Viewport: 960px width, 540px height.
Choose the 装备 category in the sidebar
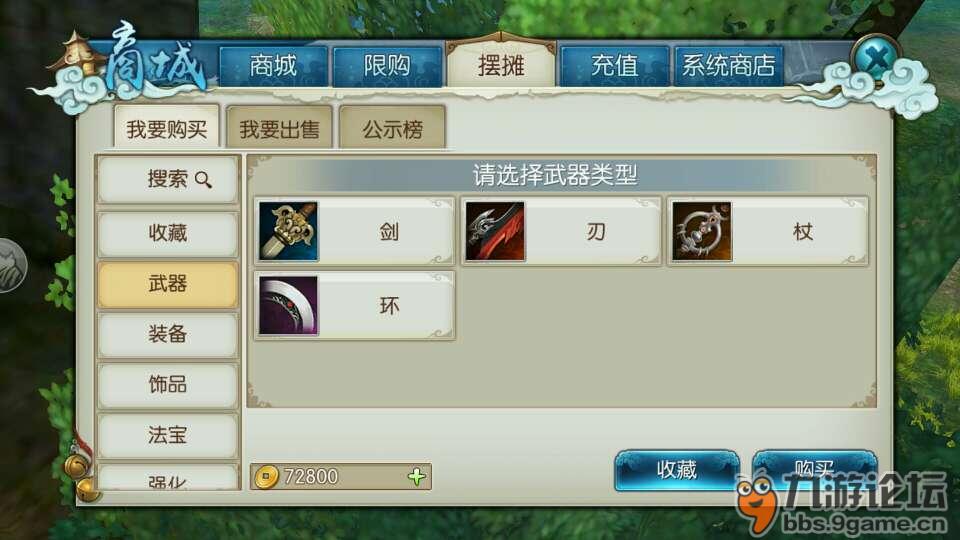click(168, 334)
